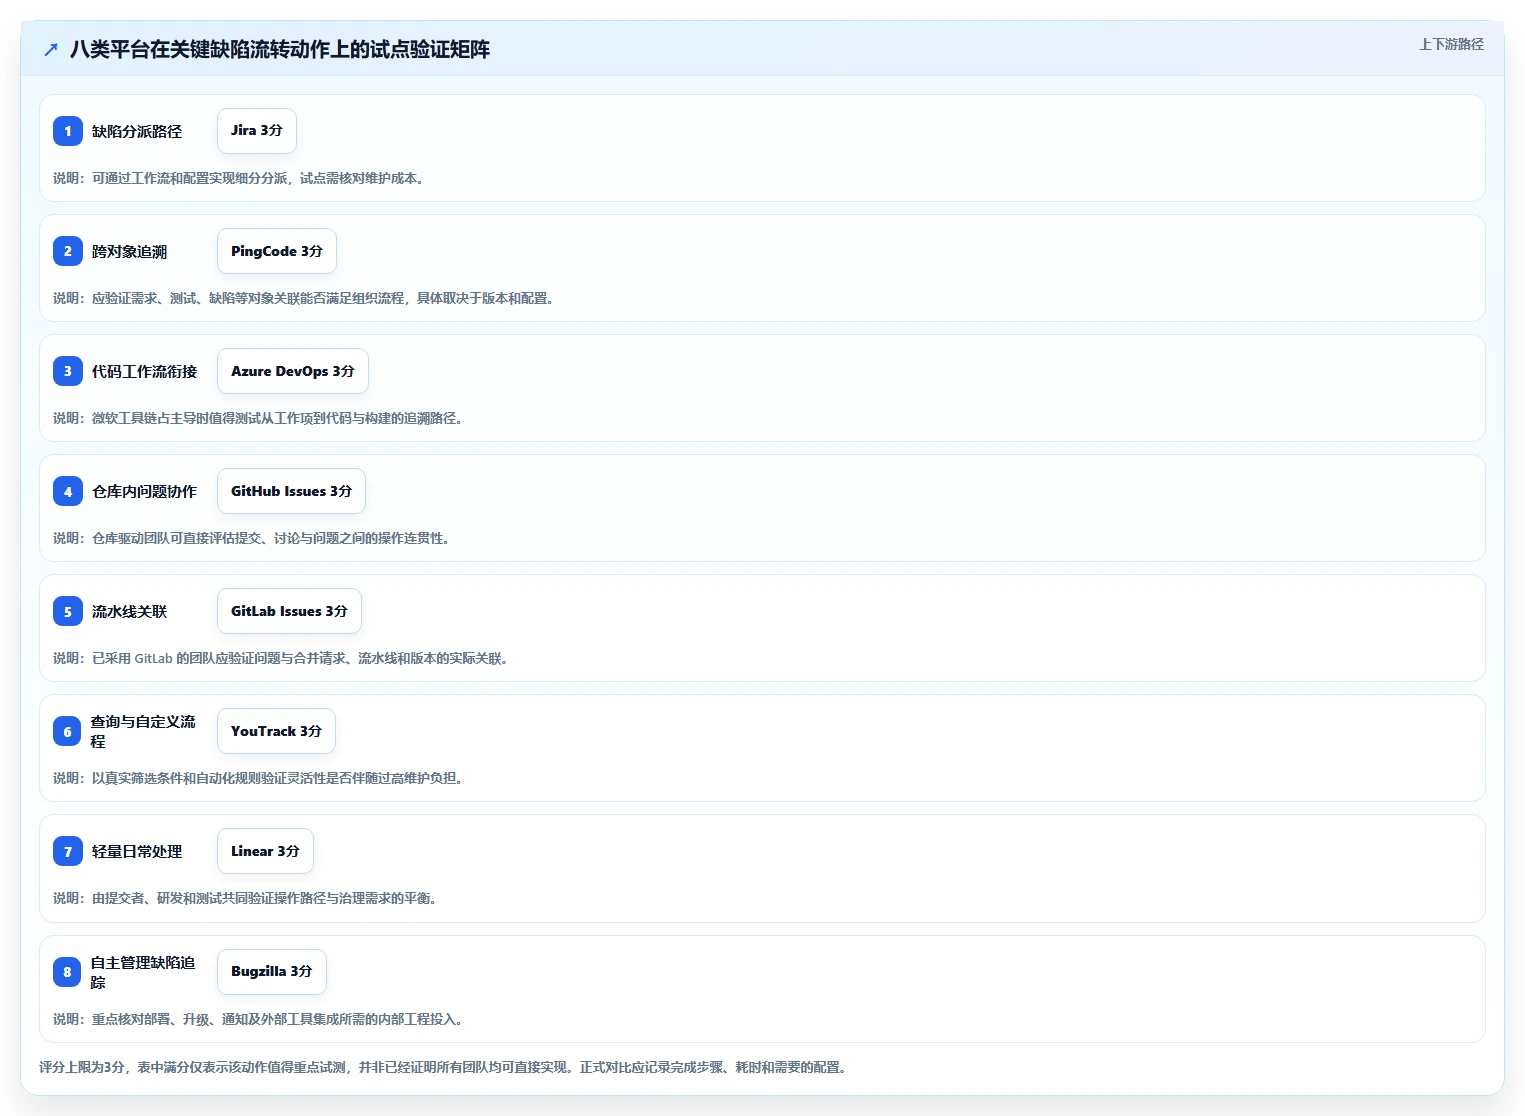Click number badge 4 for 仓库内问题协作
This screenshot has width=1525, height=1116.
click(x=68, y=491)
